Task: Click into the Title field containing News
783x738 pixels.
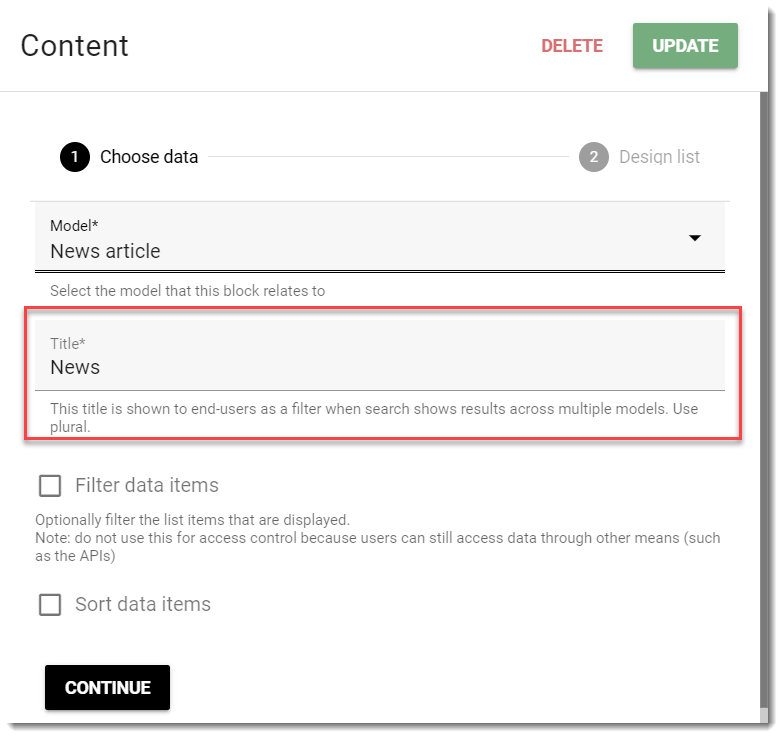Action: (x=380, y=356)
